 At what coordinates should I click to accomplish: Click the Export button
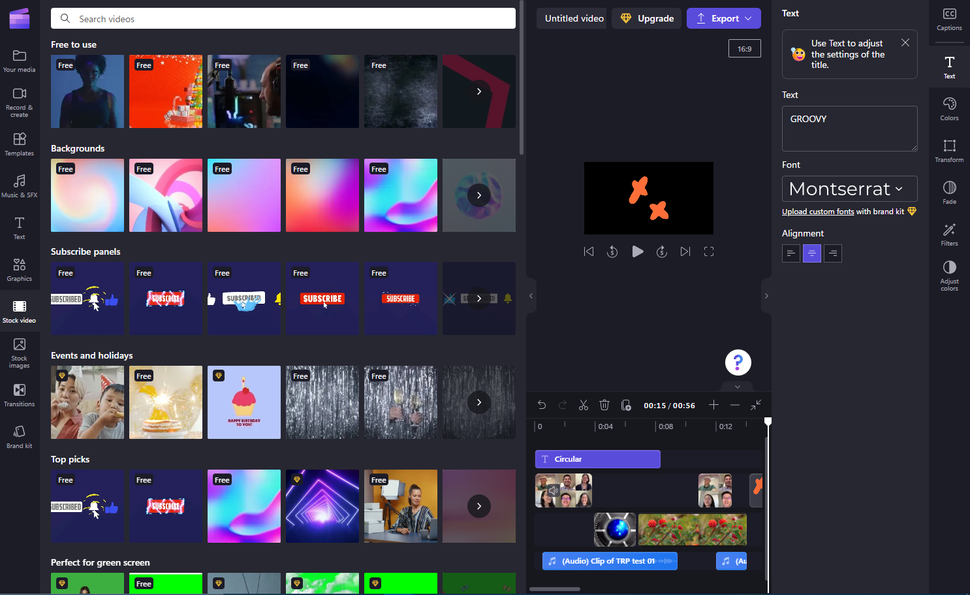coord(723,18)
